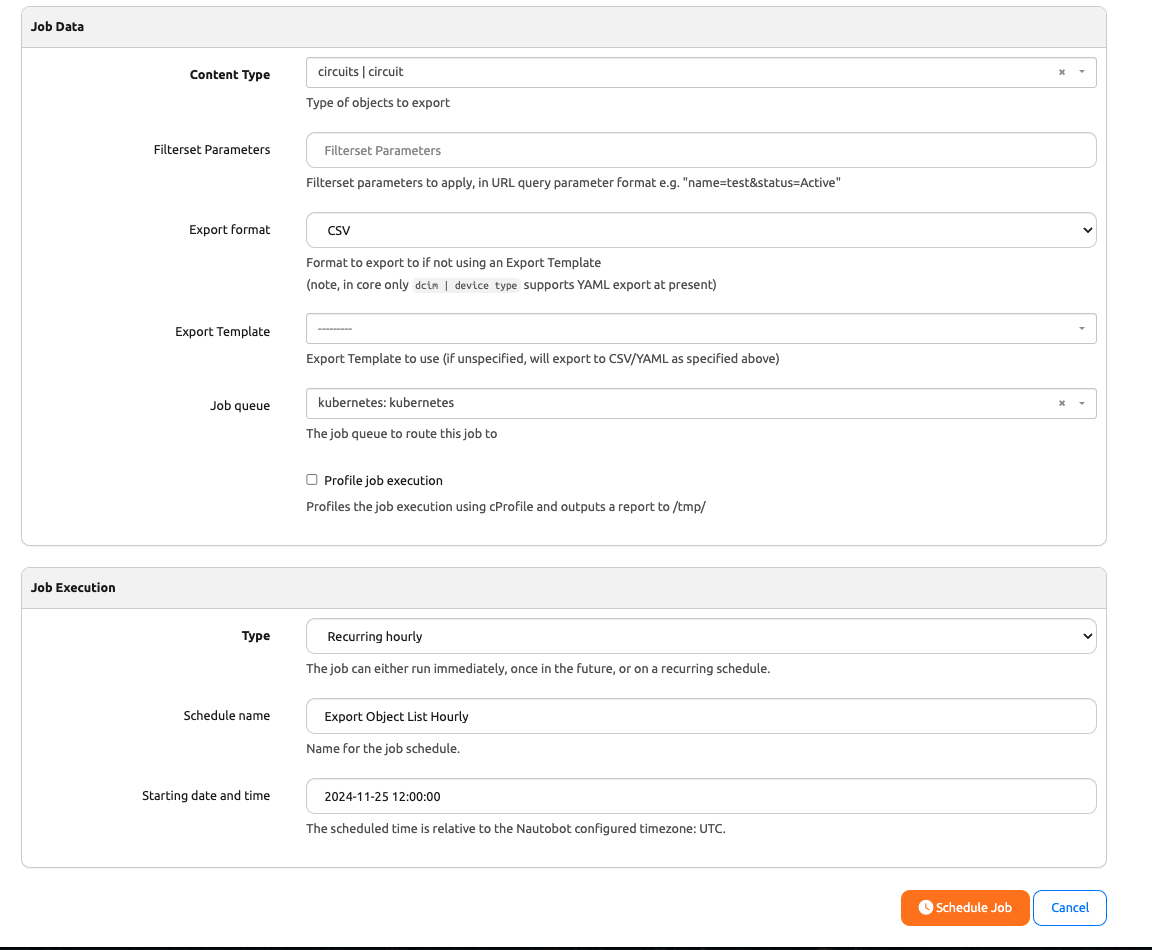Click the Schedule Job button
The image size is (1152, 950).
965,907
